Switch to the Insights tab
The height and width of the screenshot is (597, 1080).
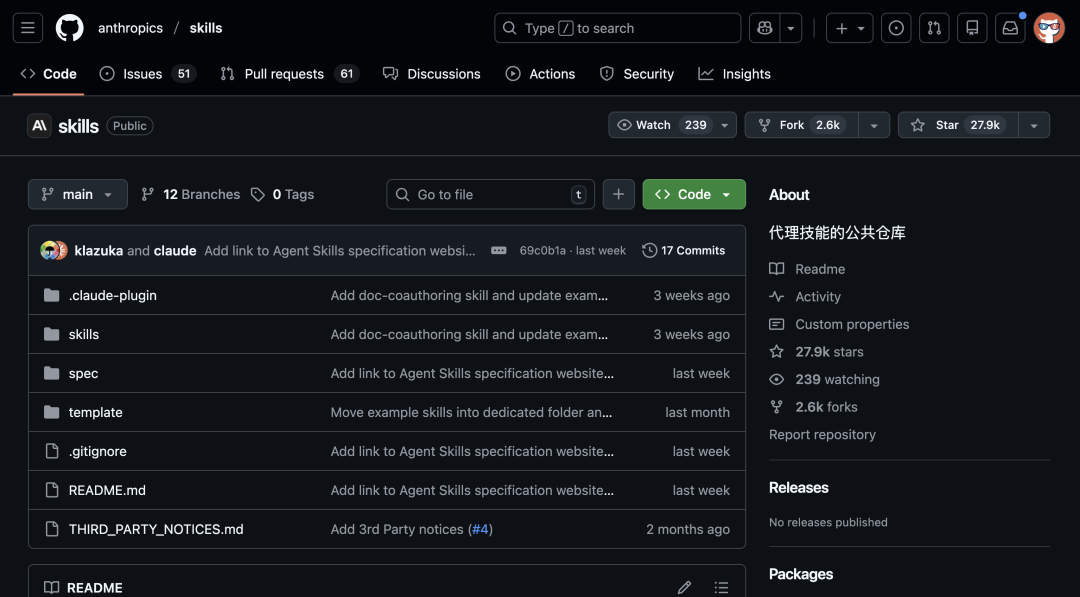coord(734,74)
